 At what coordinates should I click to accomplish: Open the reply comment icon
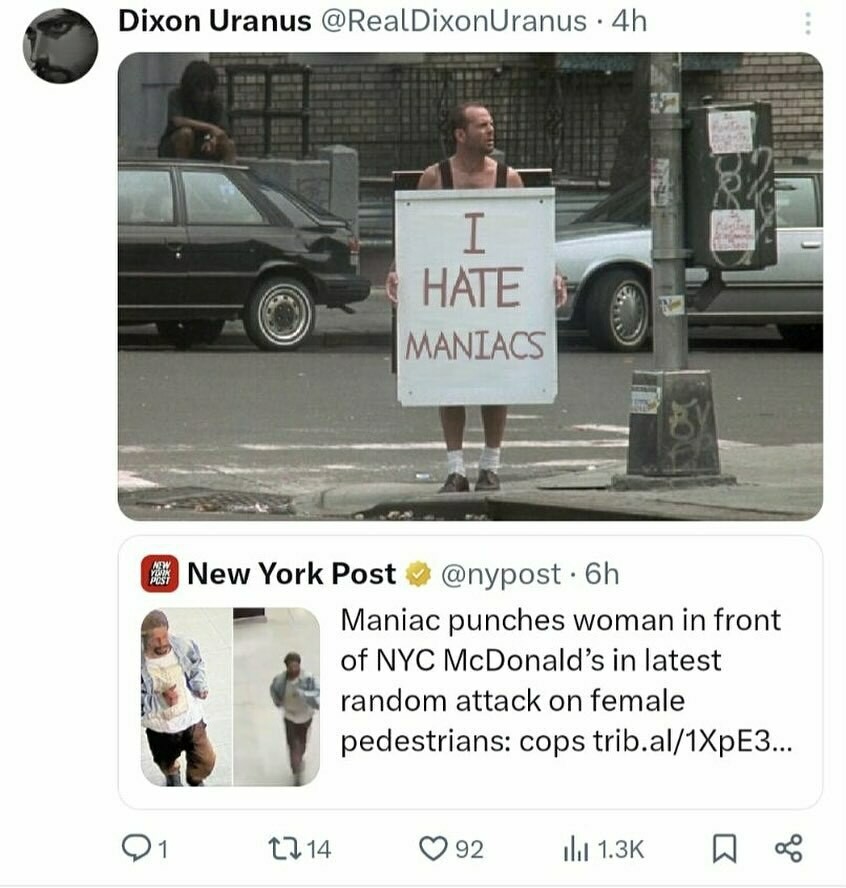pyautogui.click(x=135, y=849)
